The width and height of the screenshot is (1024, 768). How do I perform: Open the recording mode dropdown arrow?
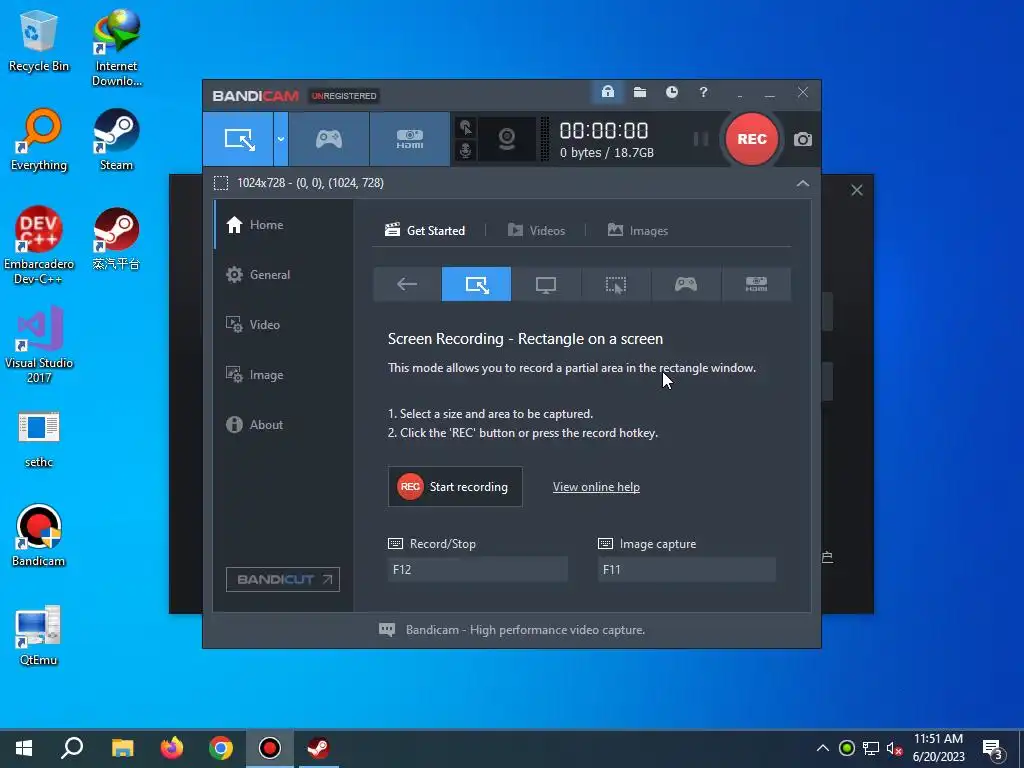[x=280, y=138]
